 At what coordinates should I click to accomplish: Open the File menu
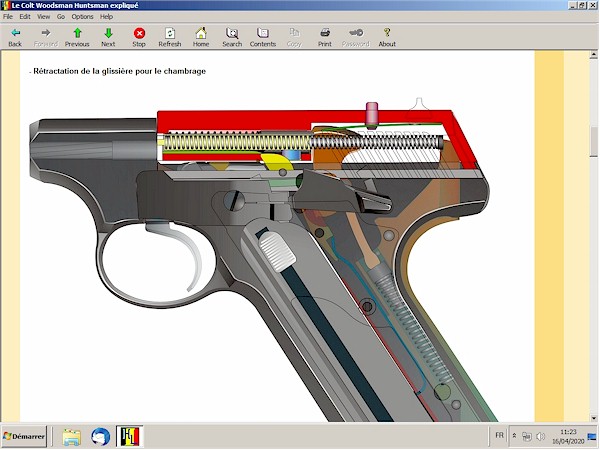click(x=8, y=16)
